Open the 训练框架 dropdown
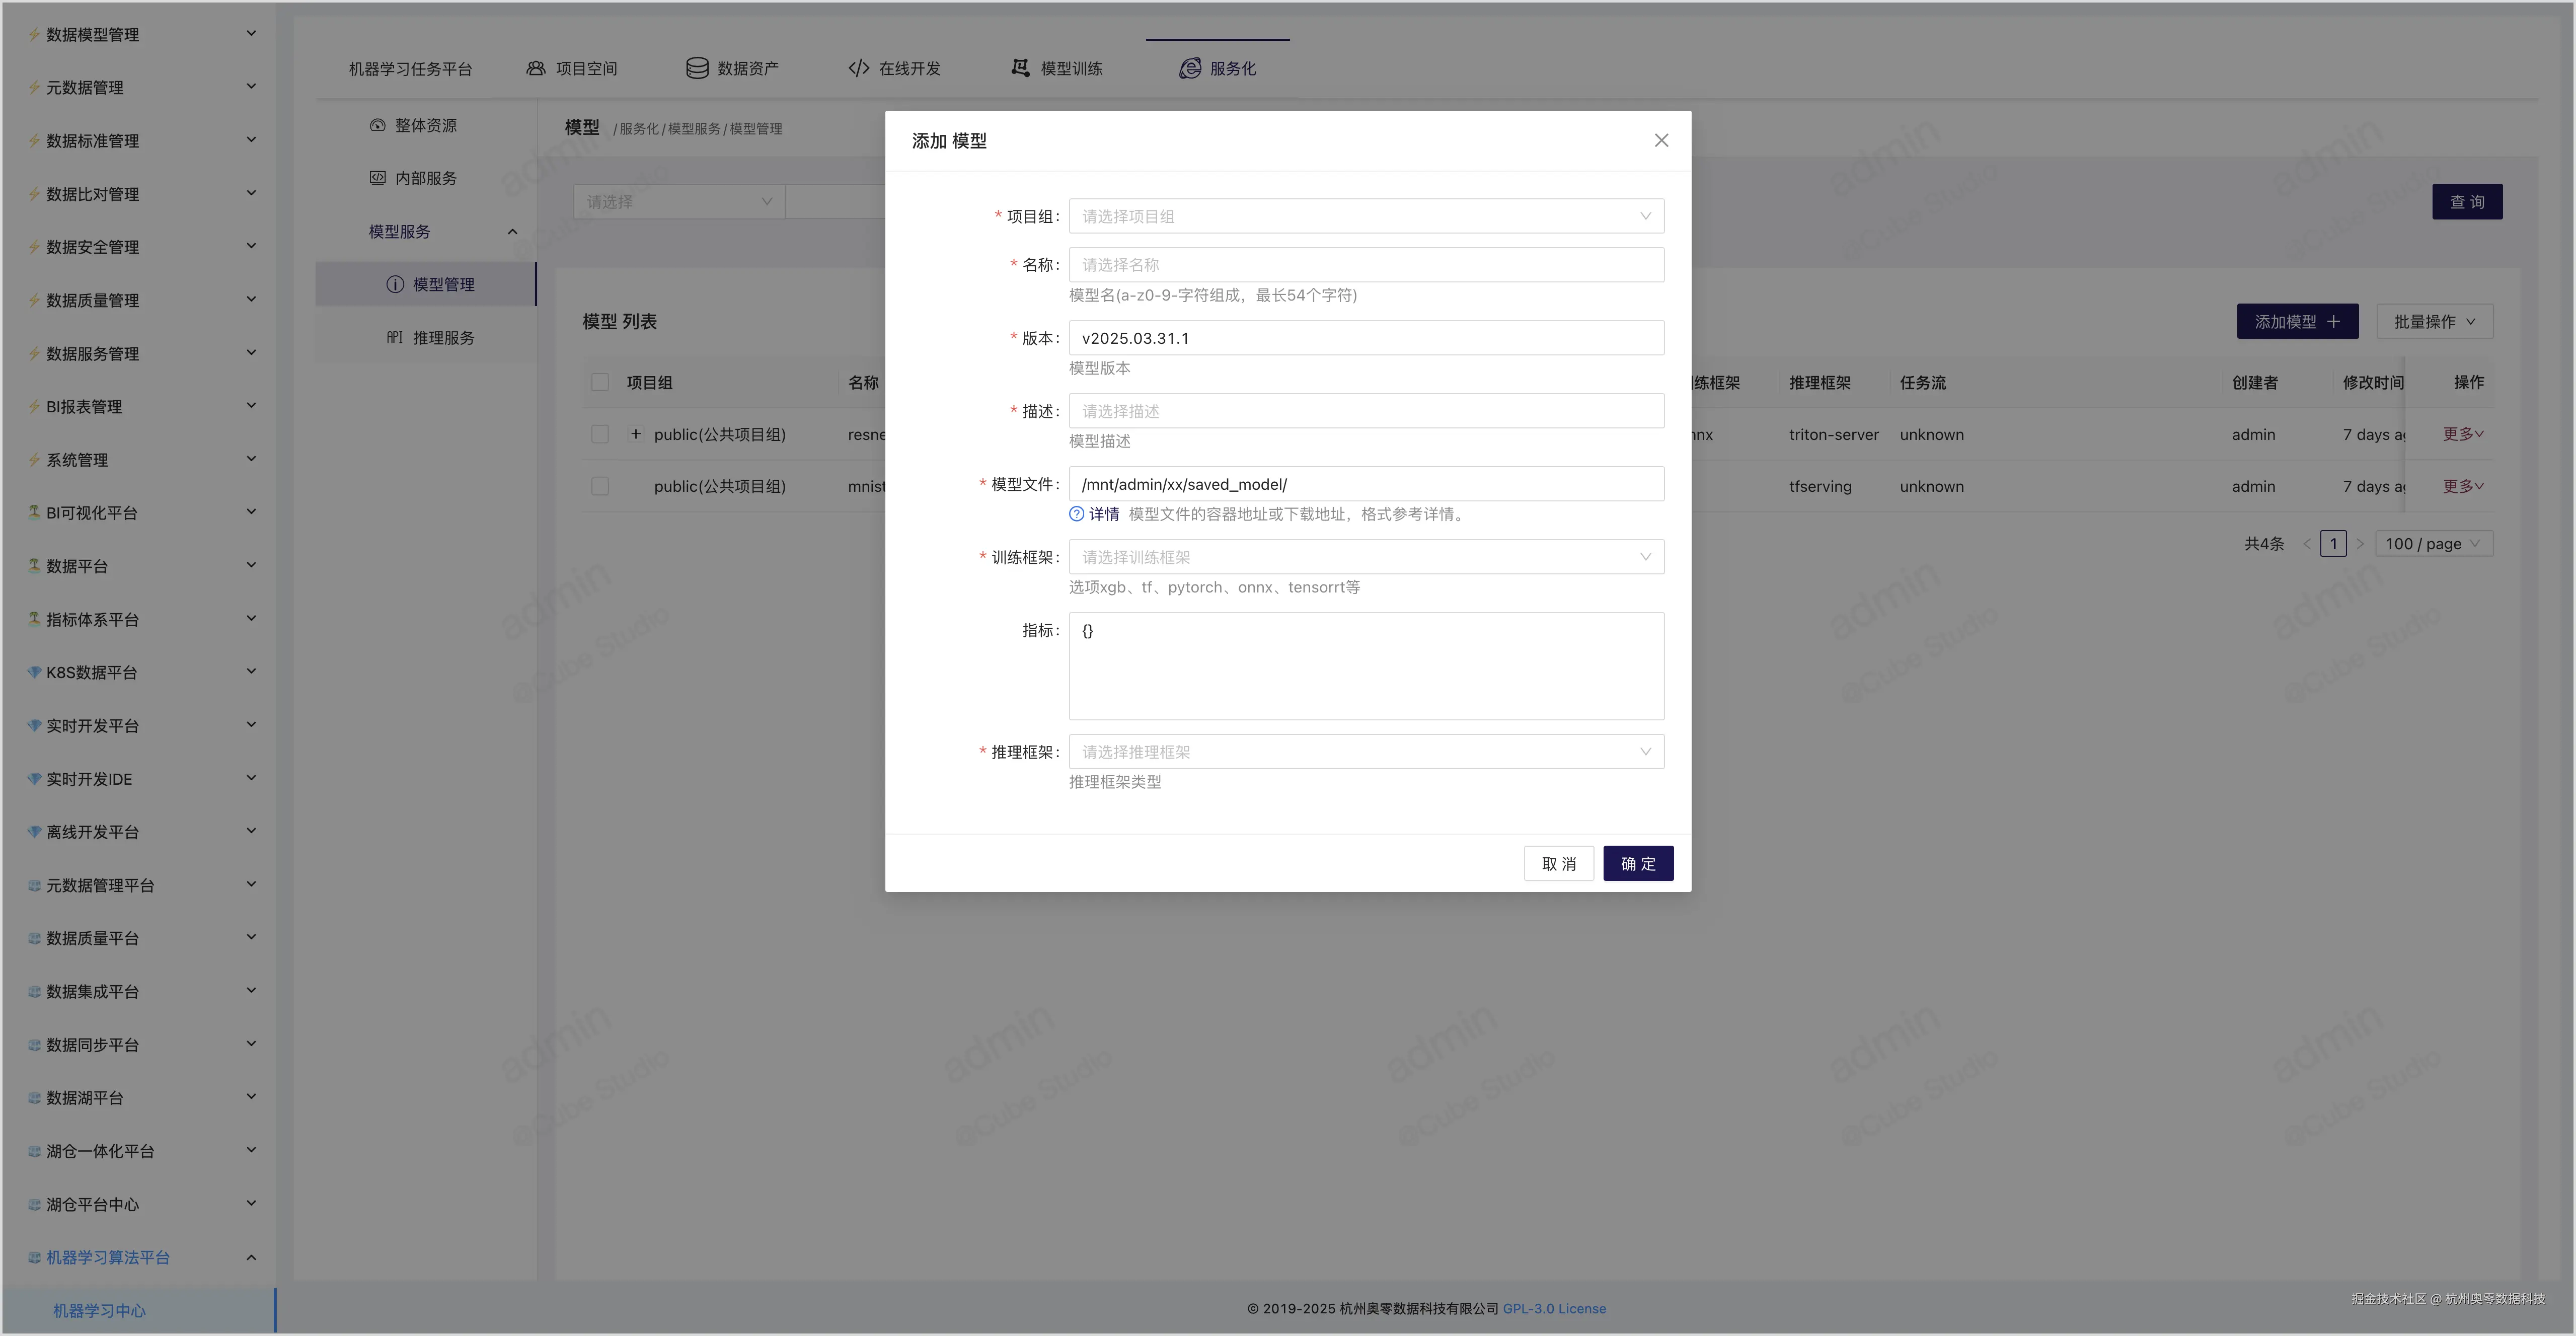2576x1336 pixels. click(1365, 557)
